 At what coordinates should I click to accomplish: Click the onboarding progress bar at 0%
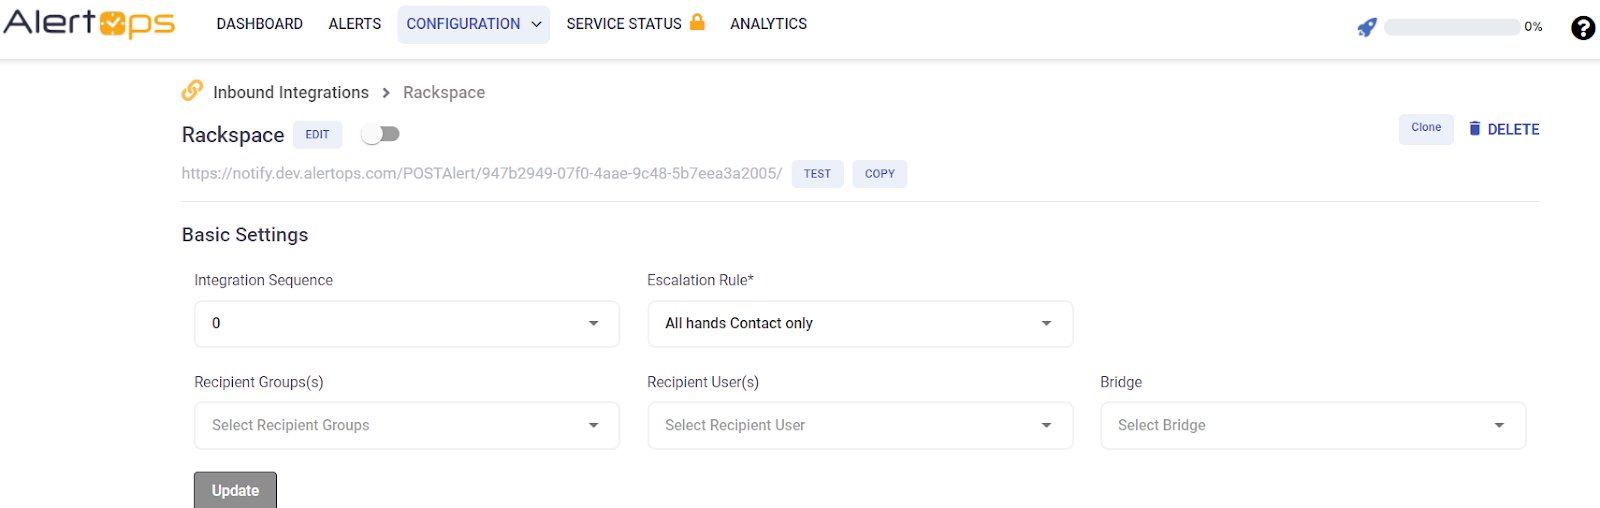1452,27
